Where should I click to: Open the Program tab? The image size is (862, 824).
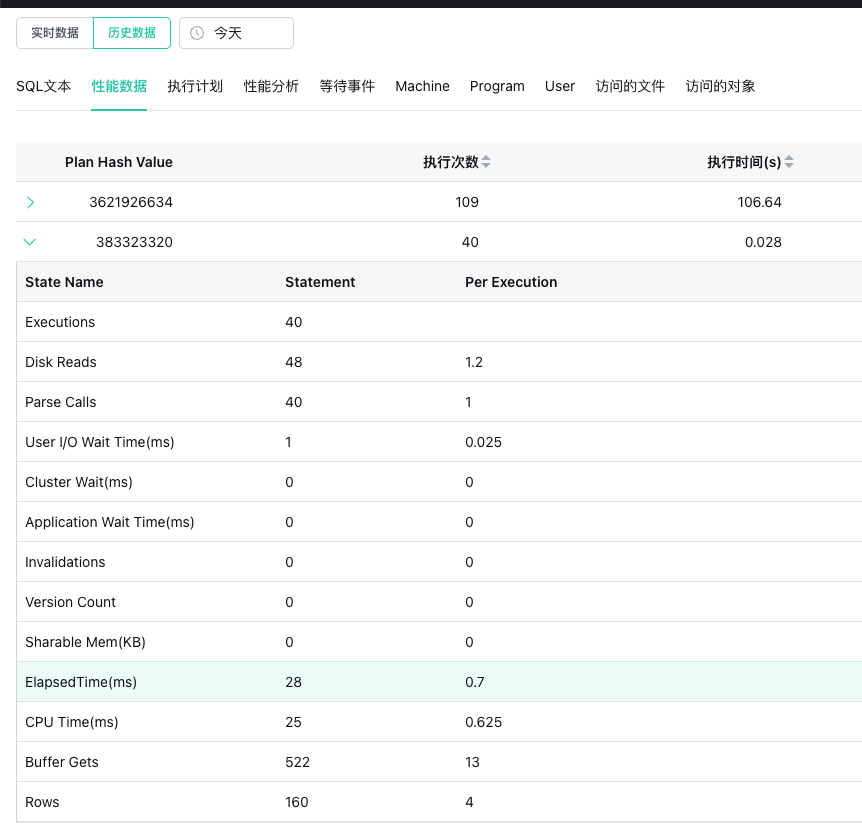point(497,86)
